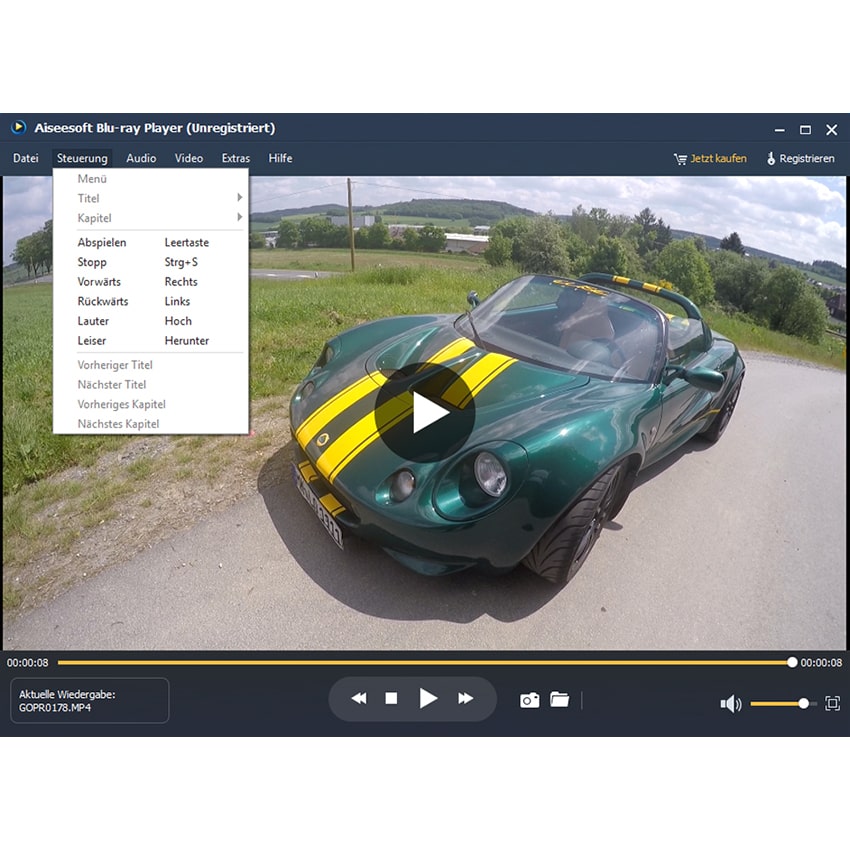Toggle fullscreen mode icon
Viewport: 850px width, 850px height.
click(832, 704)
